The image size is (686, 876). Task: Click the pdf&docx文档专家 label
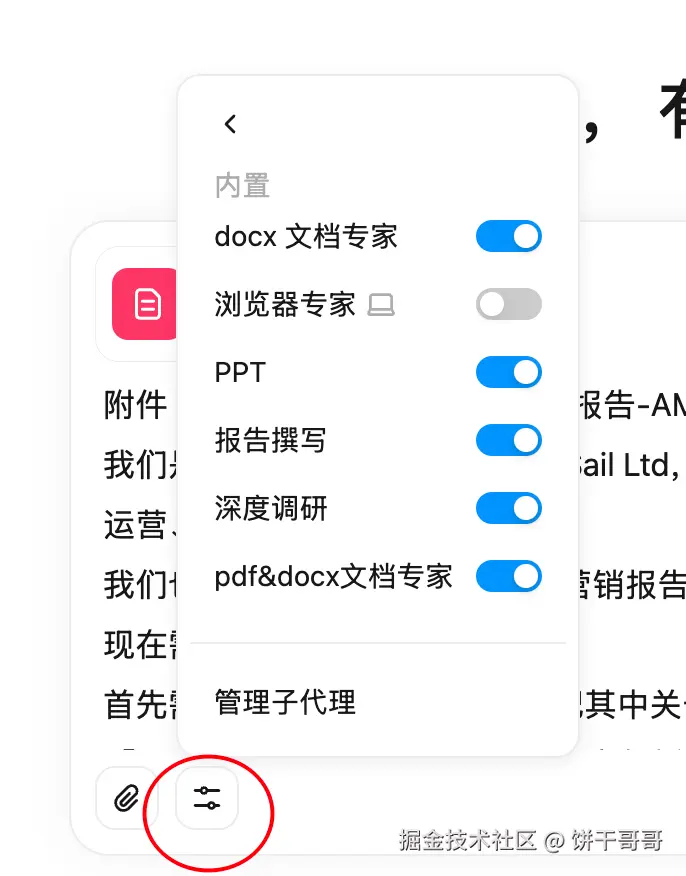click(x=334, y=577)
